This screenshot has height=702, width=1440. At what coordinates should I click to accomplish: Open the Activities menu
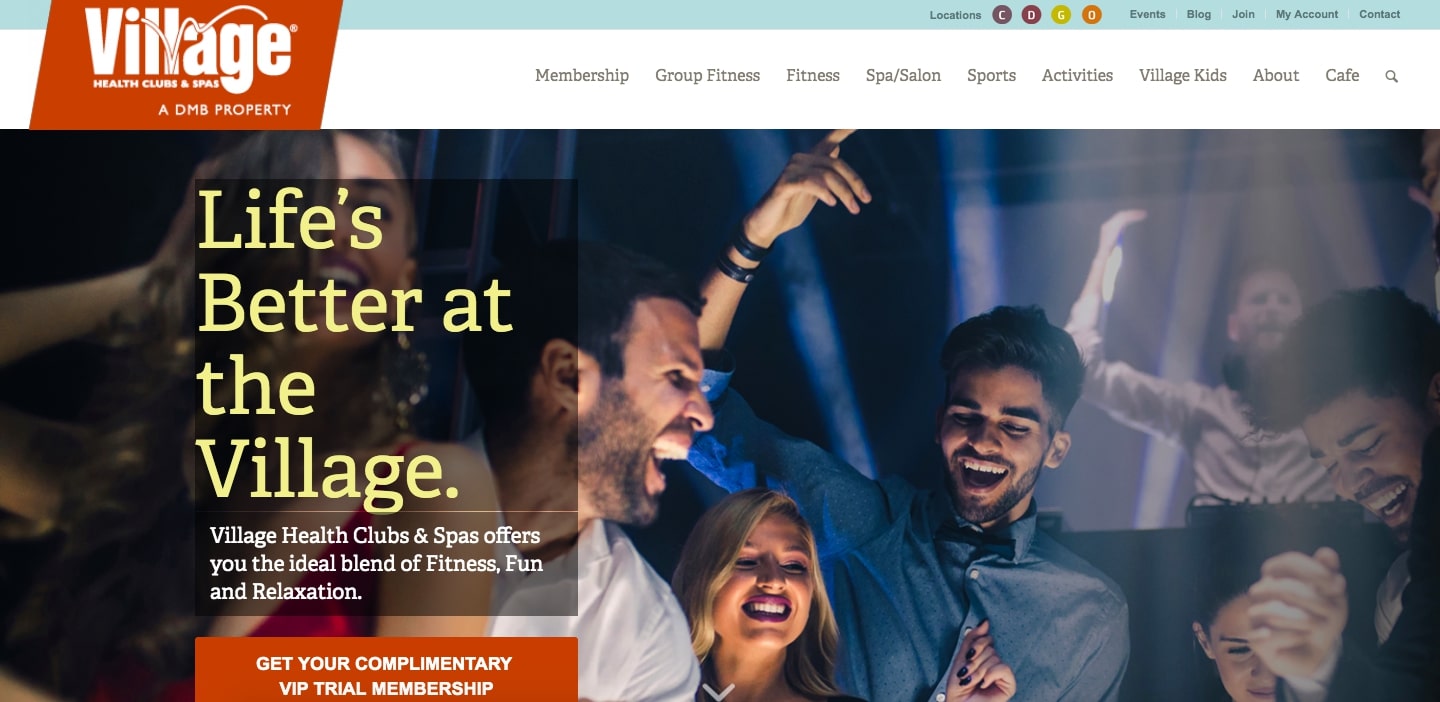pyautogui.click(x=1077, y=75)
